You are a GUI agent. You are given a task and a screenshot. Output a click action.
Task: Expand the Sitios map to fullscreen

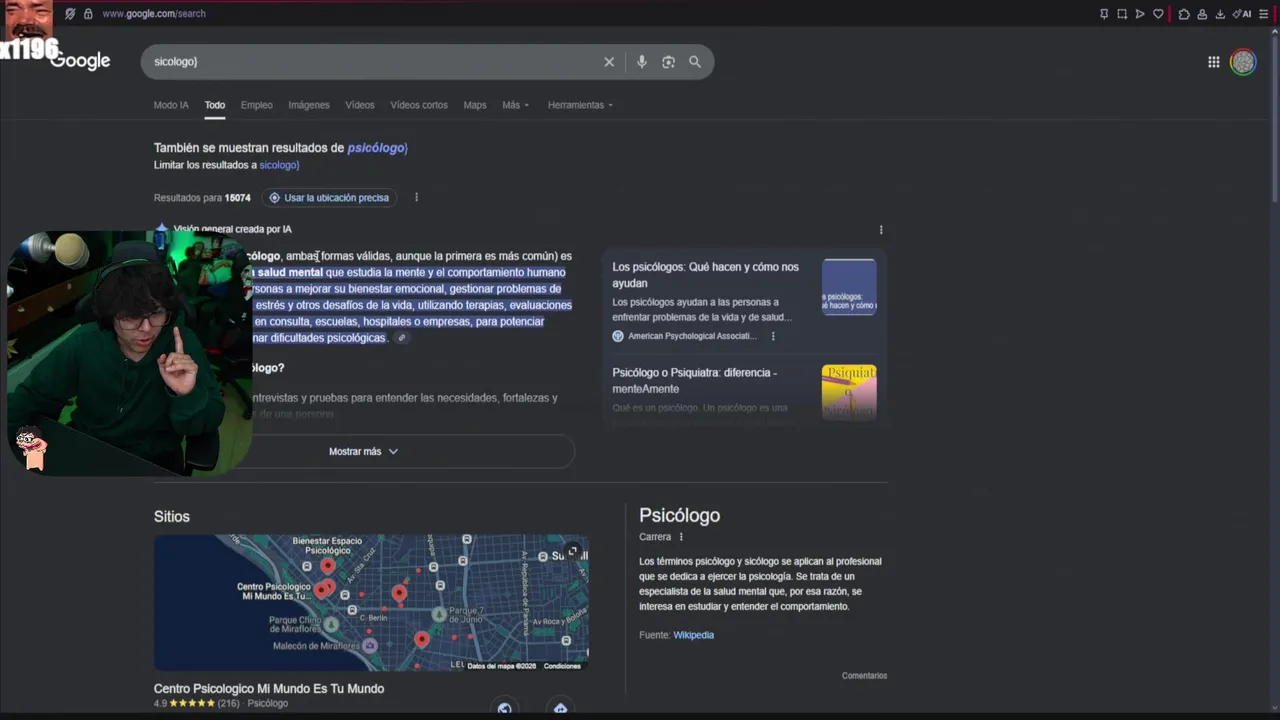[573, 551]
